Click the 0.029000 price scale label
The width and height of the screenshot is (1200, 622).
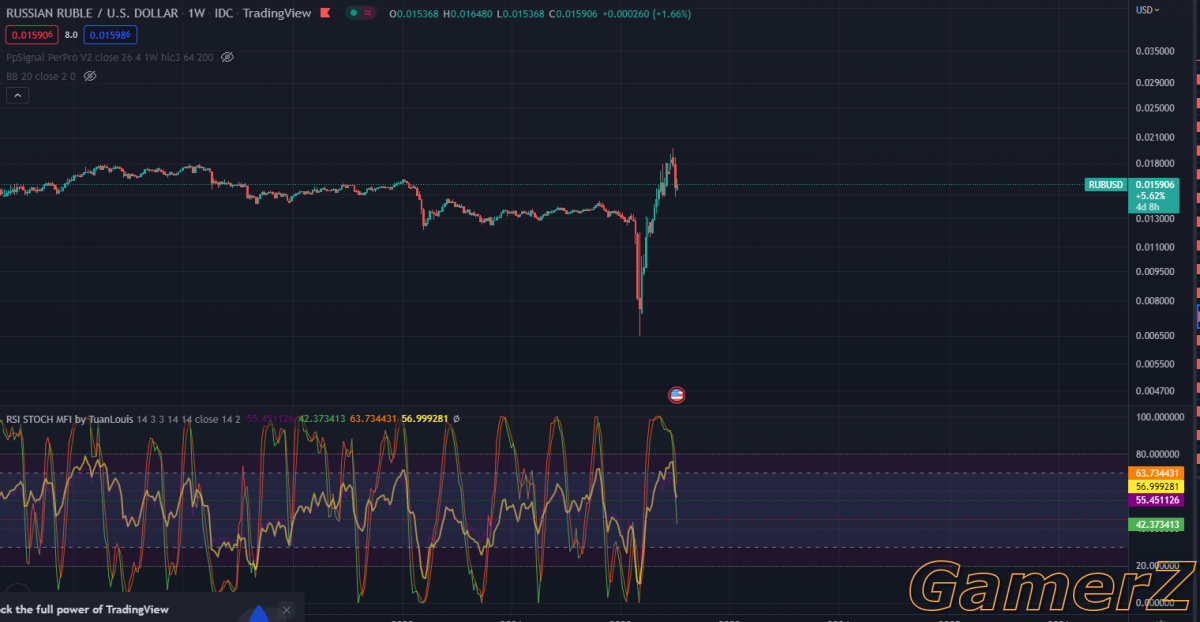pyautogui.click(x=1155, y=81)
